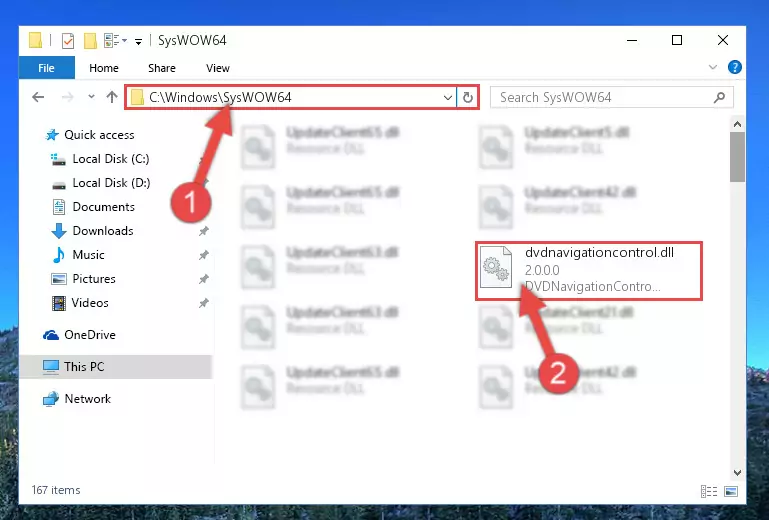Click the dvdnavigationcontrol.dll gear file icon
Image resolution: width=769 pixels, height=520 pixels.
click(496, 267)
